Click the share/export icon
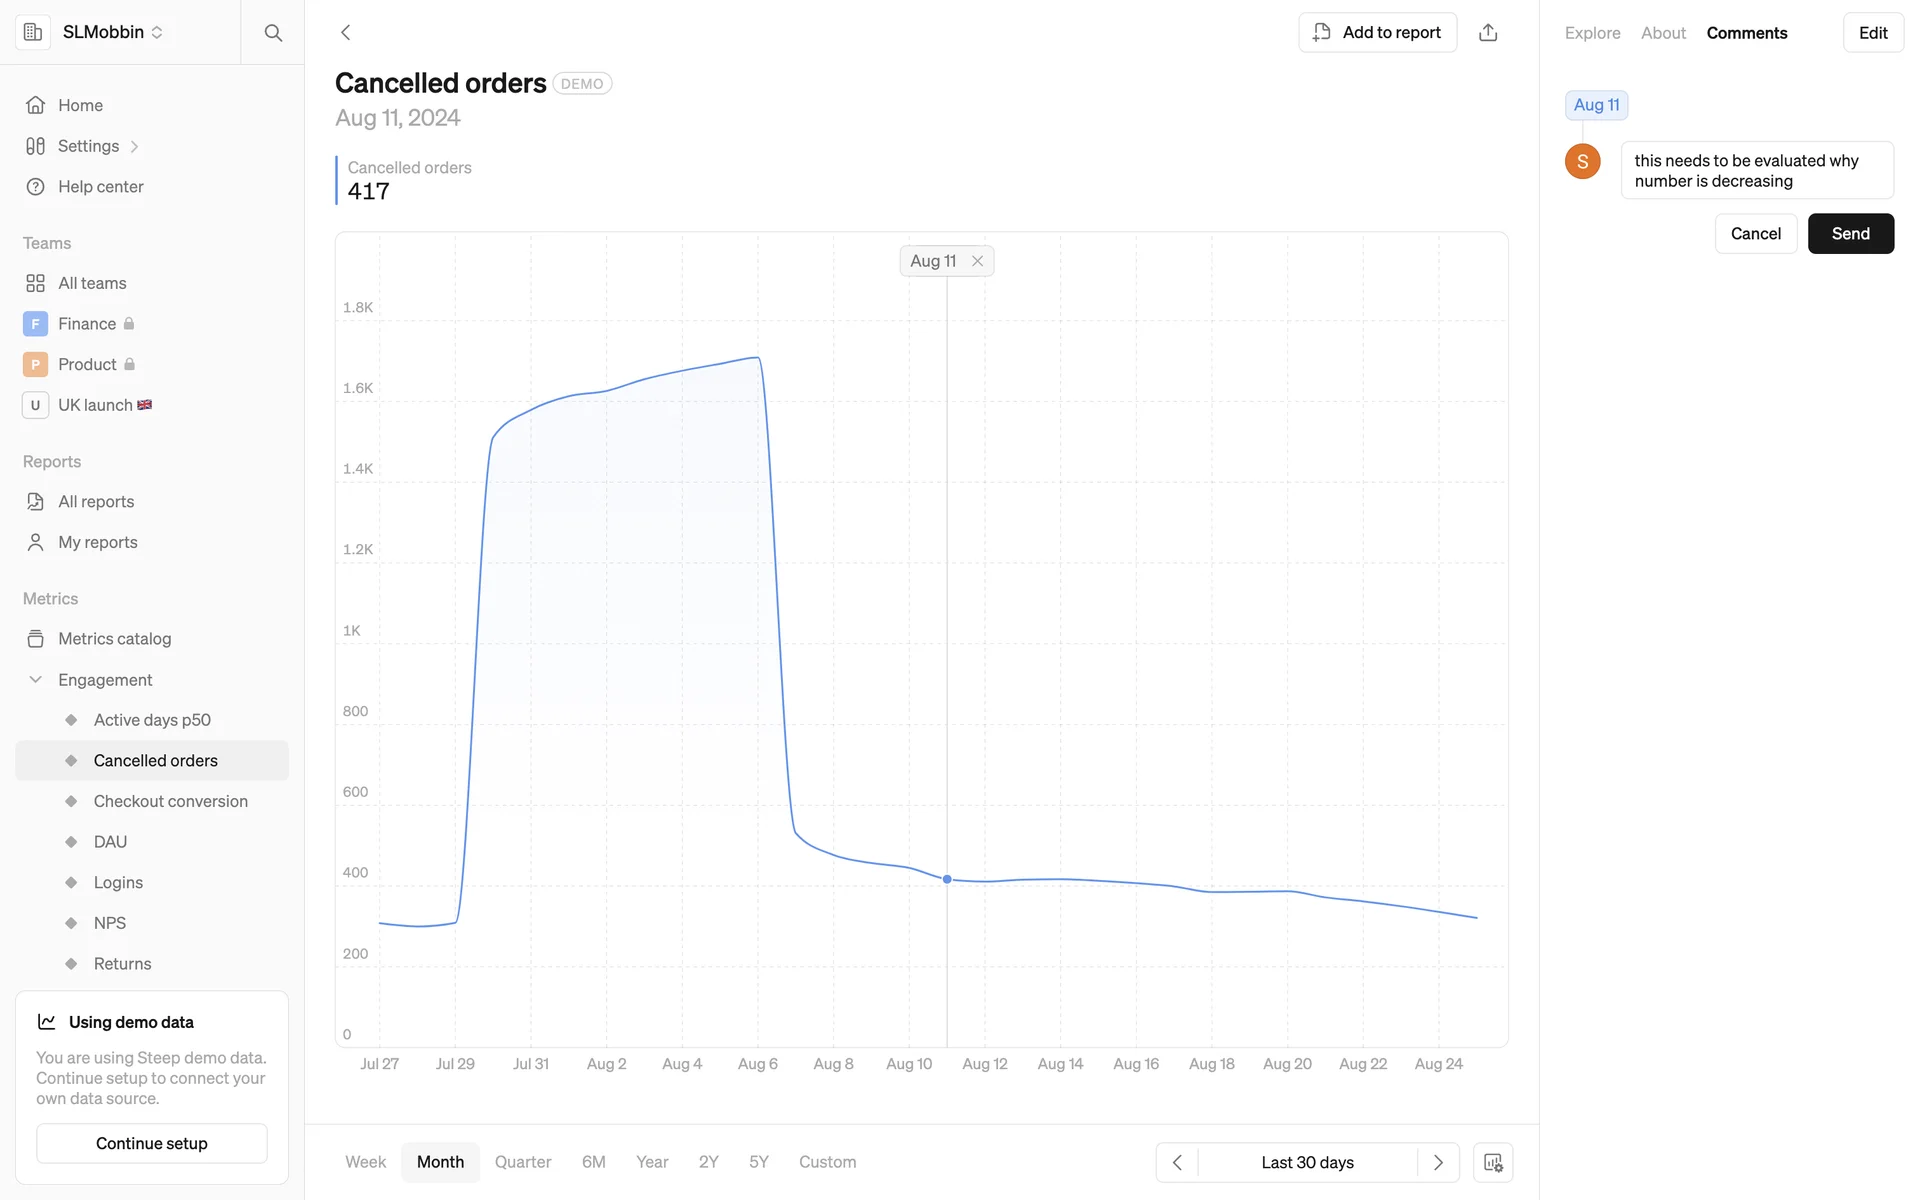 click(1488, 33)
